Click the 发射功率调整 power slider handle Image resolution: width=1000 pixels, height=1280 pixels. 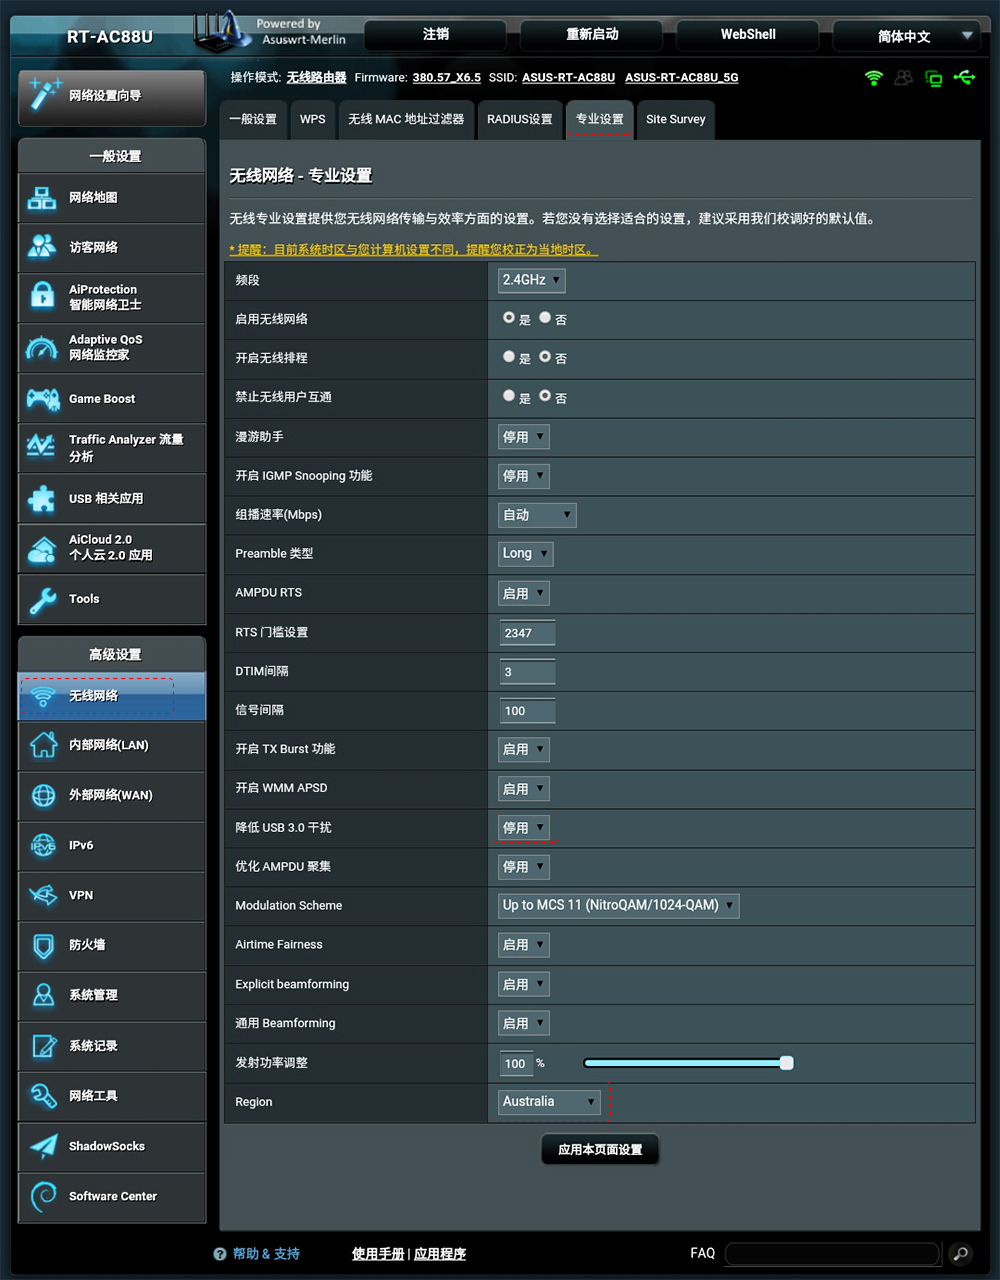click(x=787, y=1063)
